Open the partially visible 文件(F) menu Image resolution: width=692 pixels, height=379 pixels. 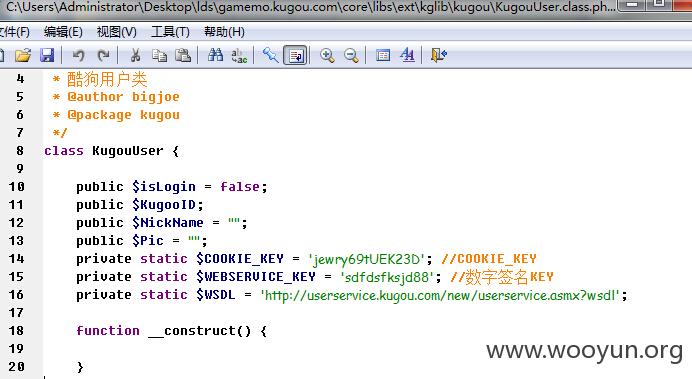(15, 32)
